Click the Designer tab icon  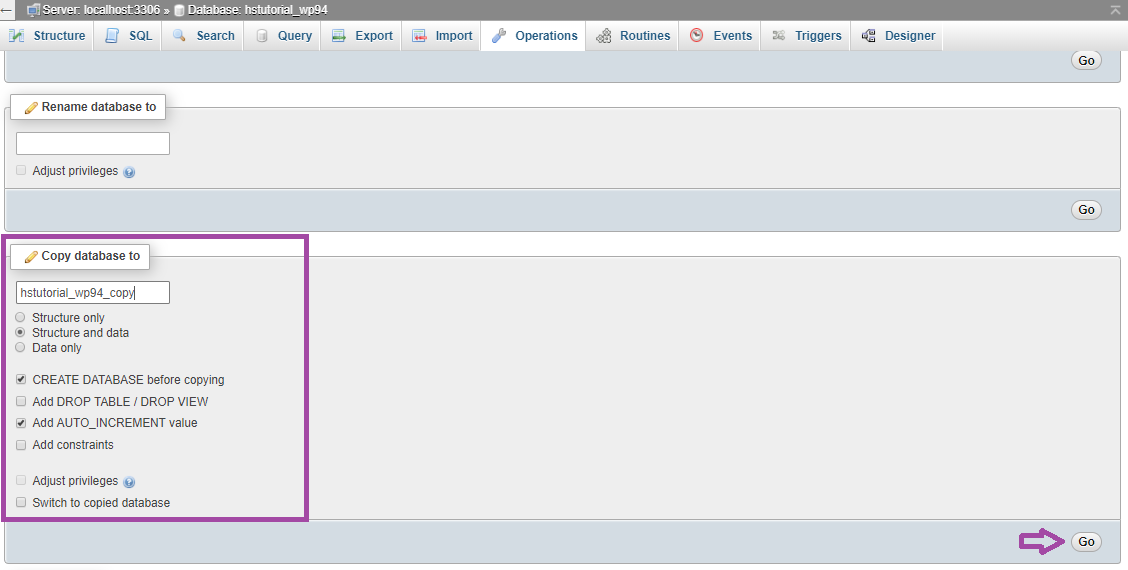pos(868,36)
